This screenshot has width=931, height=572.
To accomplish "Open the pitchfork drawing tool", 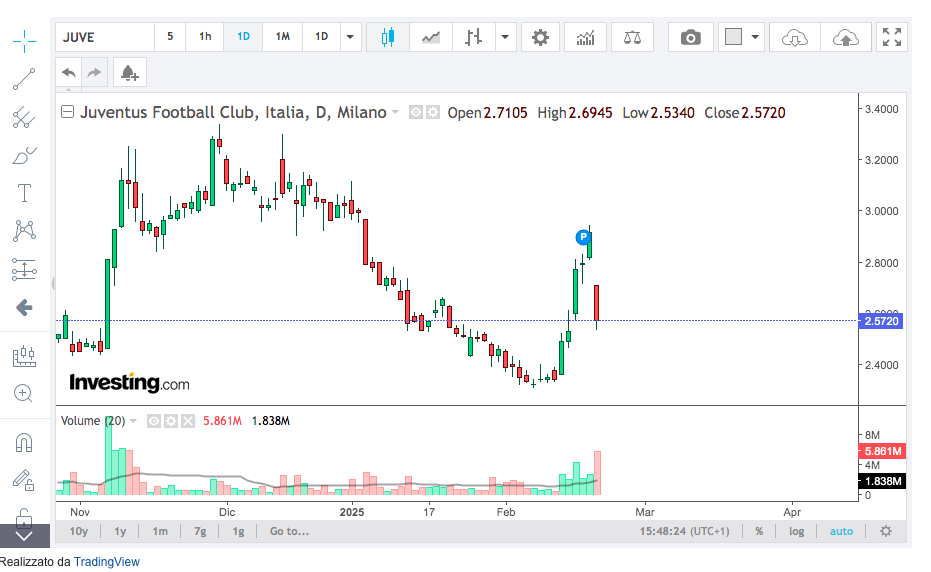I will coord(24,117).
